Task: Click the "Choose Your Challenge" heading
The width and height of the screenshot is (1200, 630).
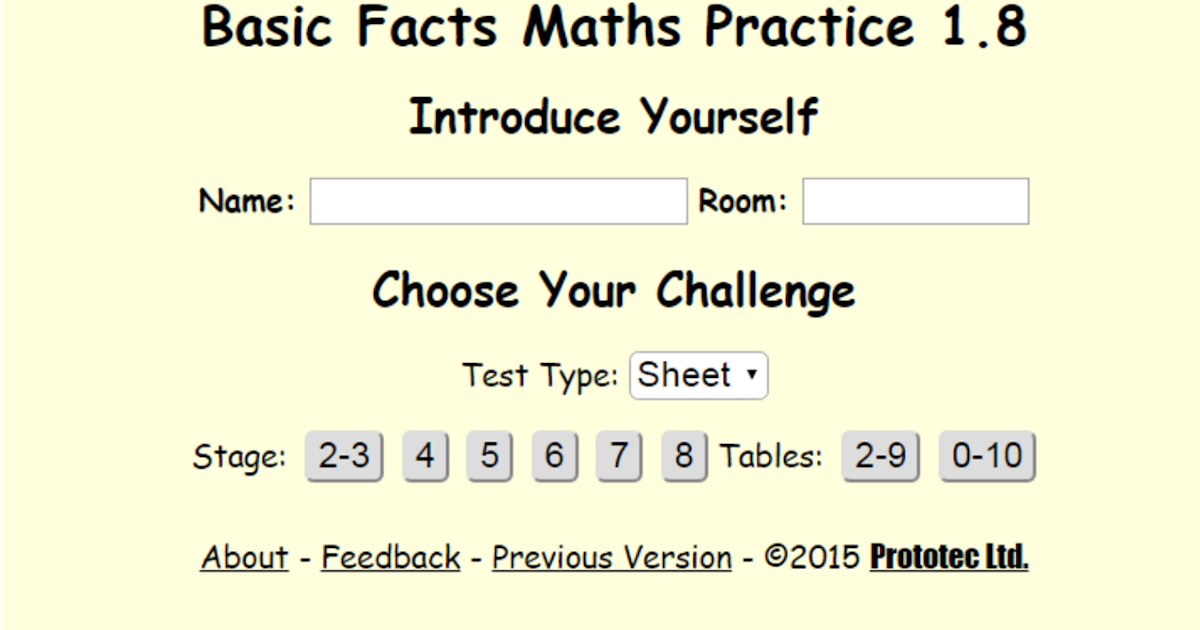Action: 614,290
